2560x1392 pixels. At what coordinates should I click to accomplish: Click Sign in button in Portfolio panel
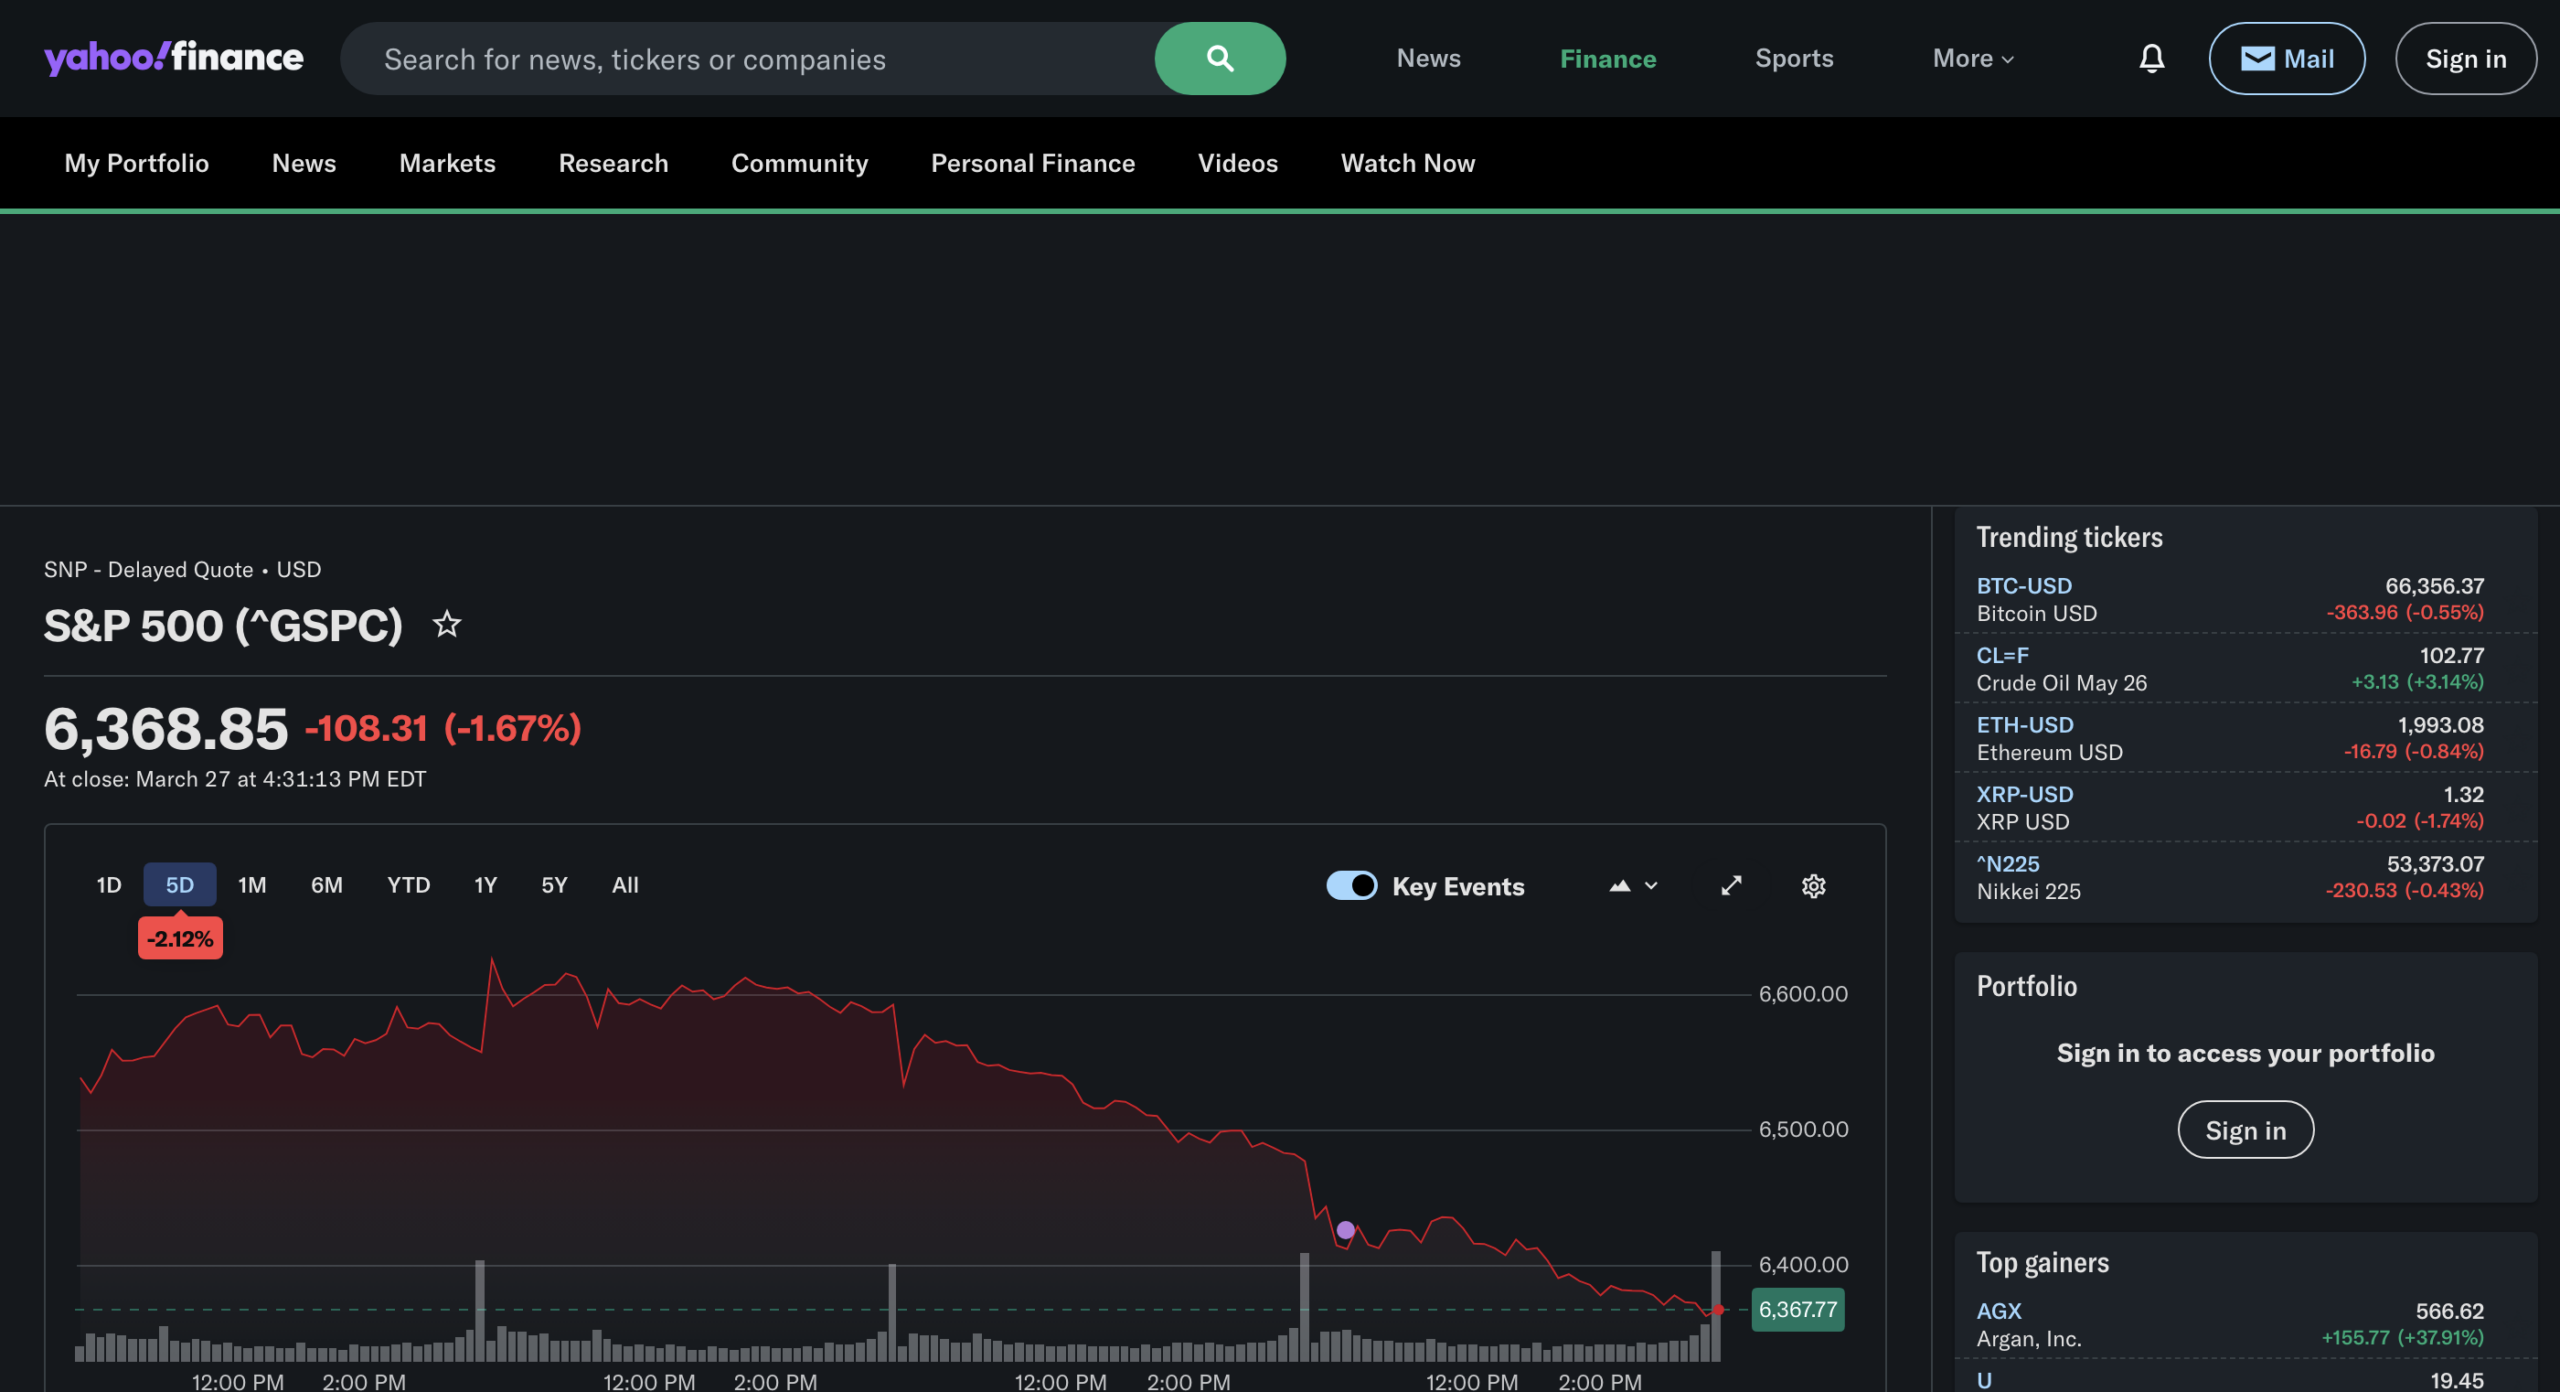click(x=2245, y=1130)
